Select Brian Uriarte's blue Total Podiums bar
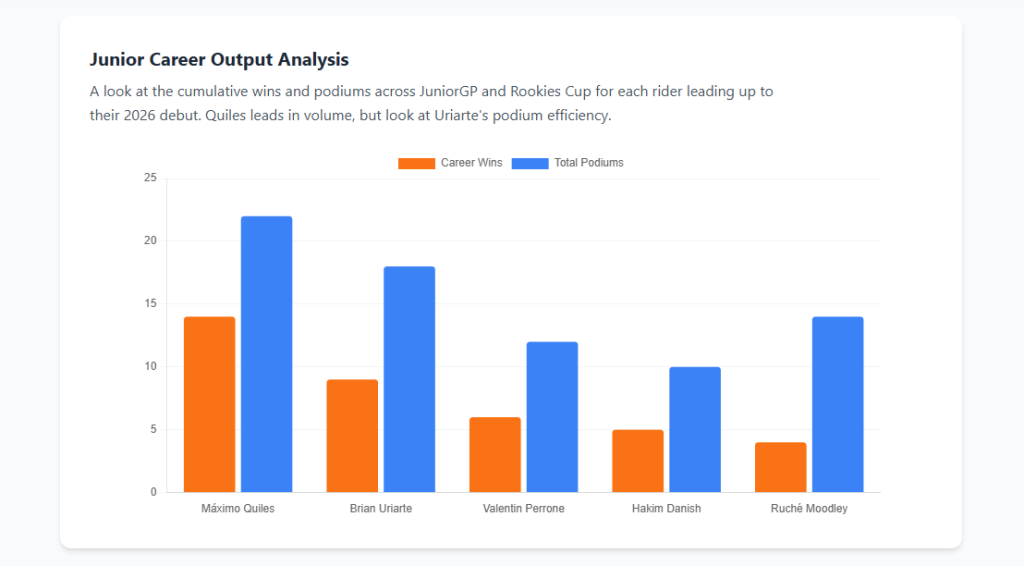Screen dimensions: 1024x566 coord(409,379)
